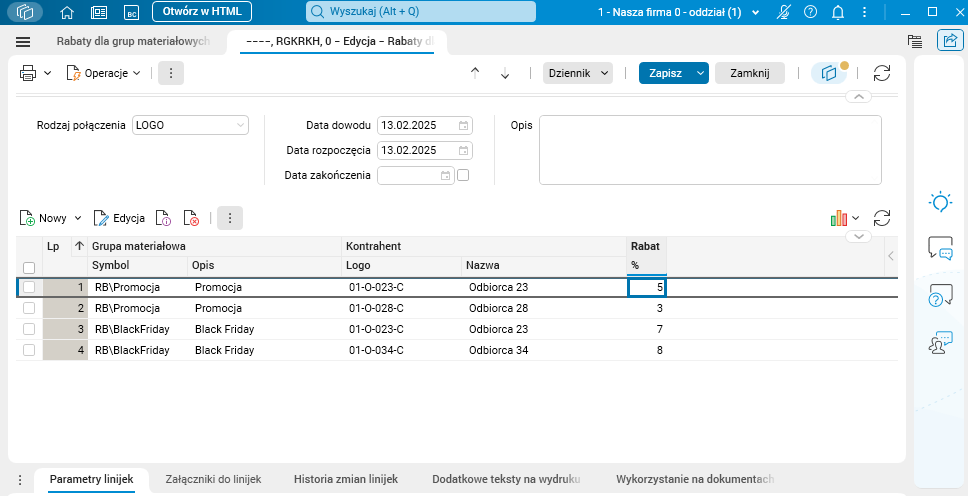Open the bottom panel three-dot menu
Viewport: 968px width, 496px height.
click(x=20, y=479)
